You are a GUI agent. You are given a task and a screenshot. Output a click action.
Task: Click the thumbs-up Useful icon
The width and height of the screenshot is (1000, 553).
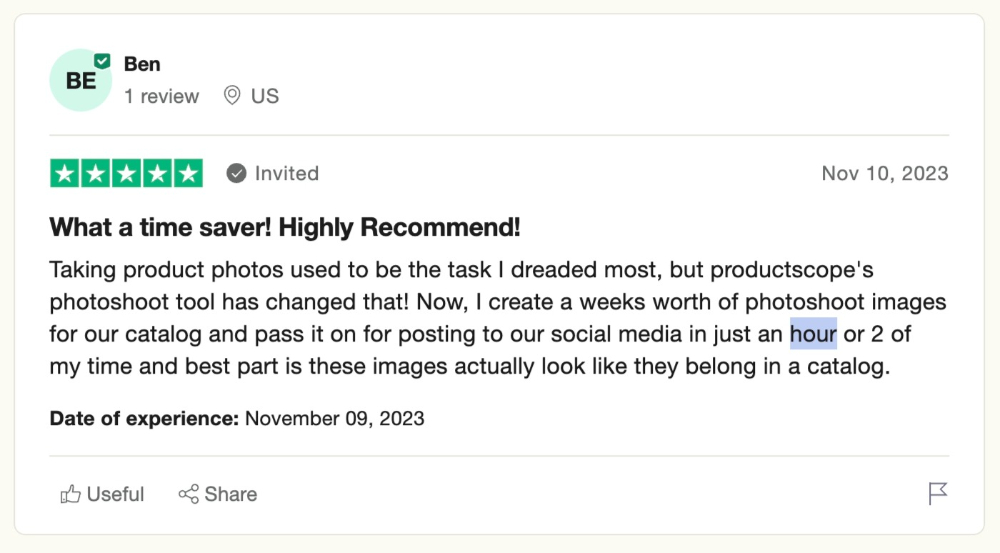pyautogui.click(x=70, y=494)
